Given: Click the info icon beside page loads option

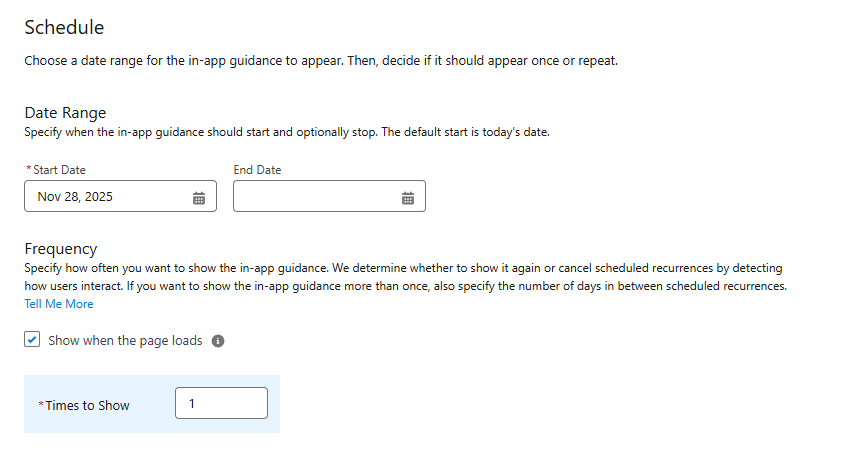Looking at the screenshot, I should 218,341.
